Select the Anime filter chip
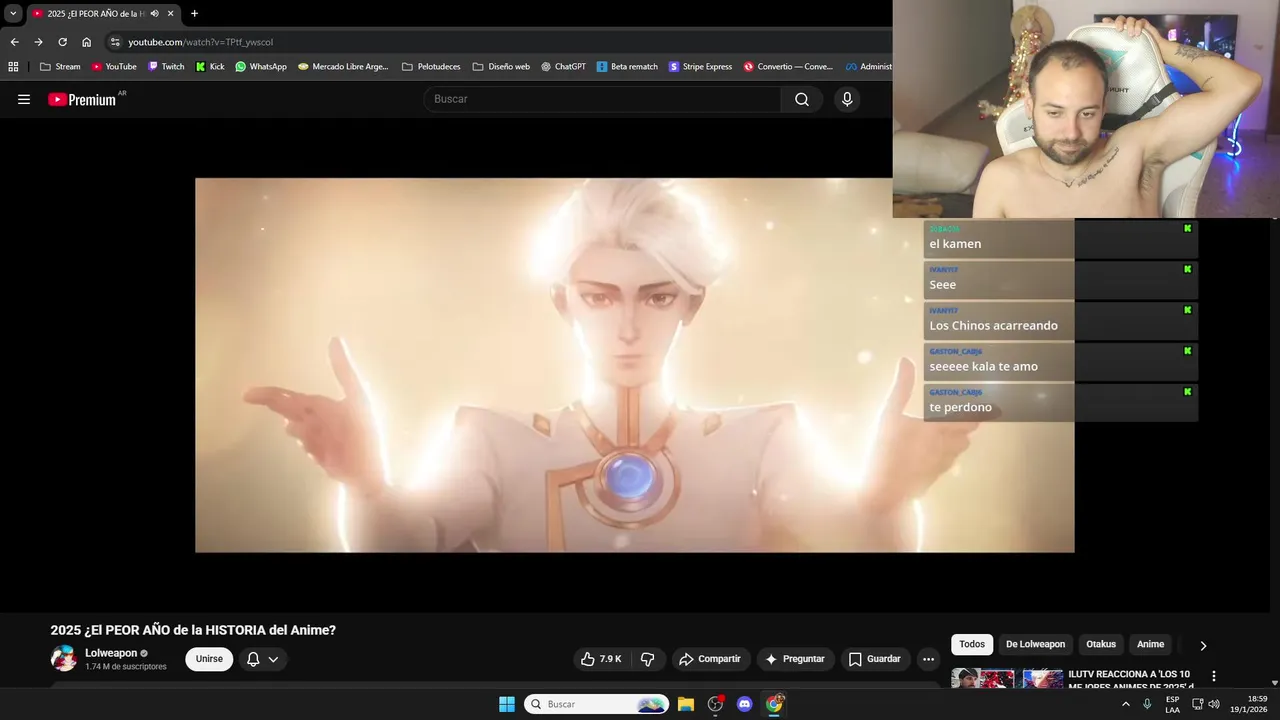The height and width of the screenshot is (720, 1280). point(1150,644)
